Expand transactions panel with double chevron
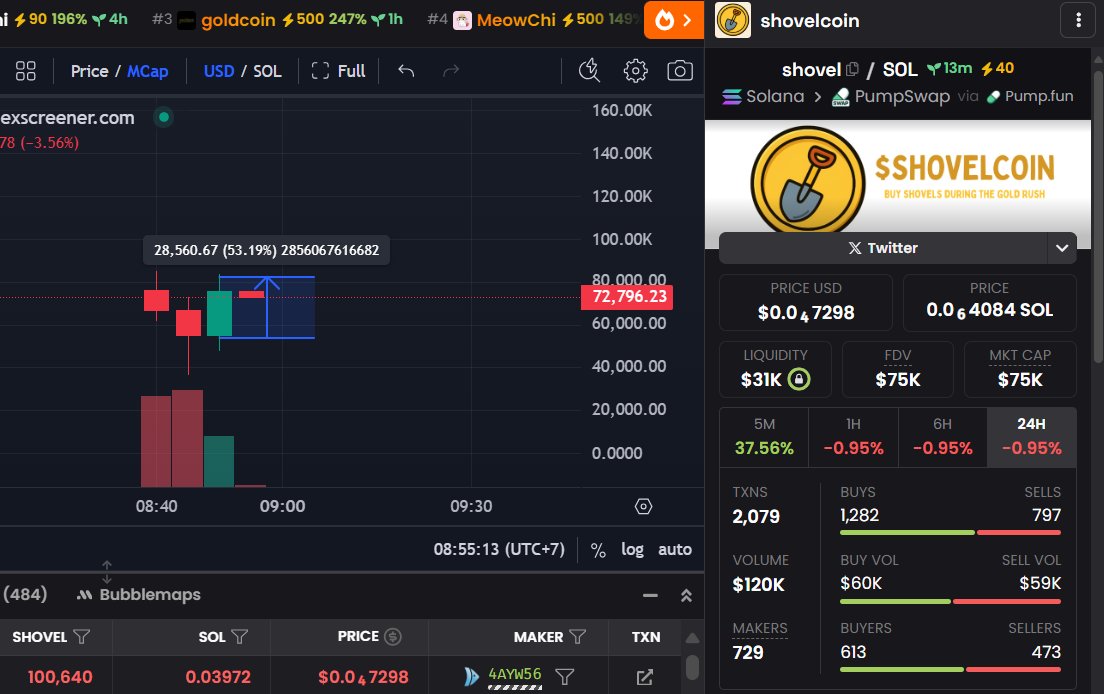The image size is (1104, 694). pos(686,595)
